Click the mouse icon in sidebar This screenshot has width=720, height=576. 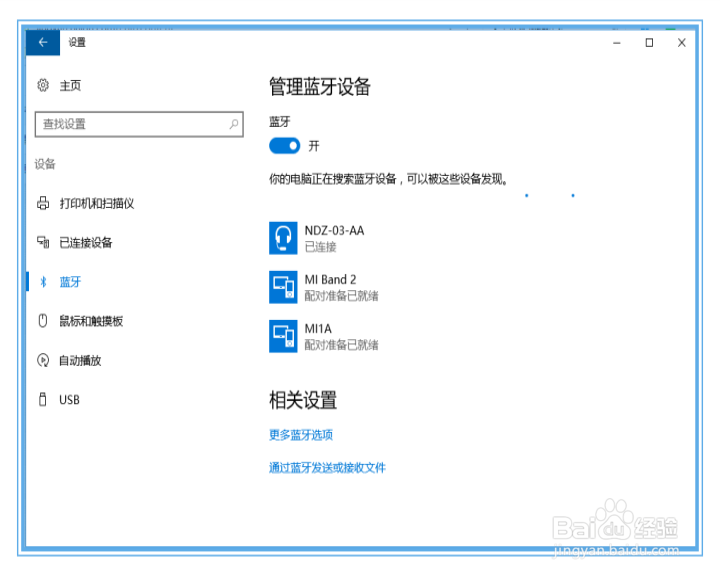point(43,321)
